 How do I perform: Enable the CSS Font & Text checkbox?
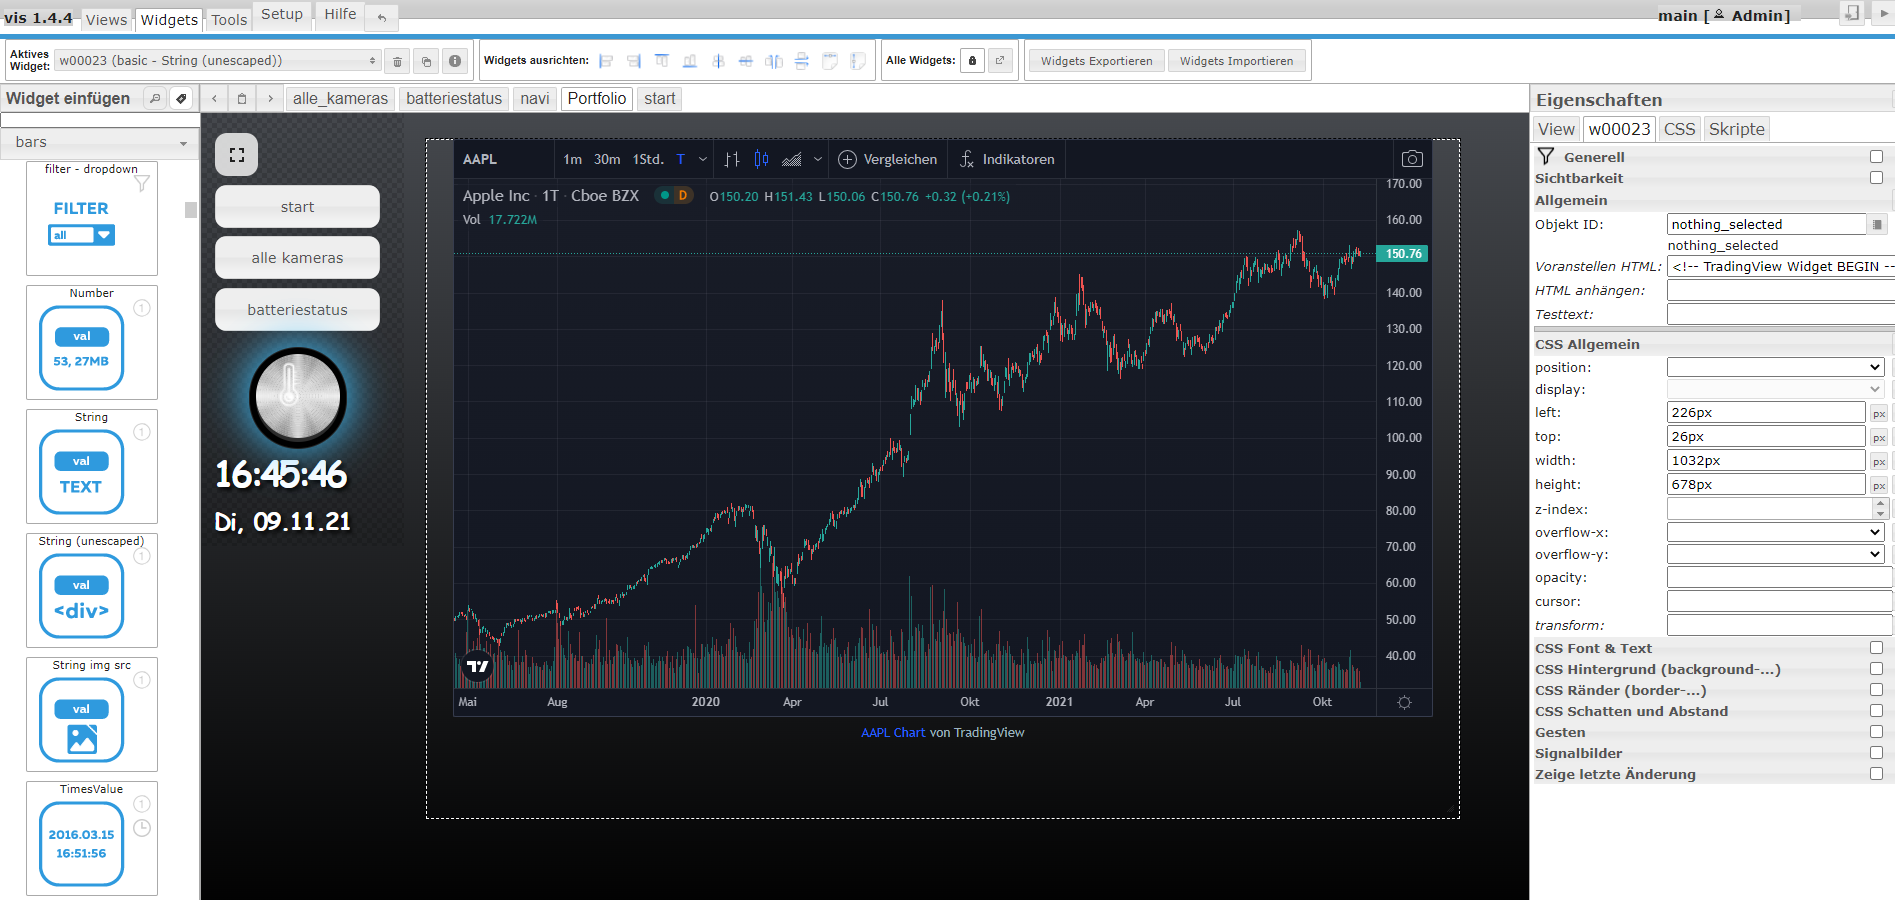pos(1876,648)
